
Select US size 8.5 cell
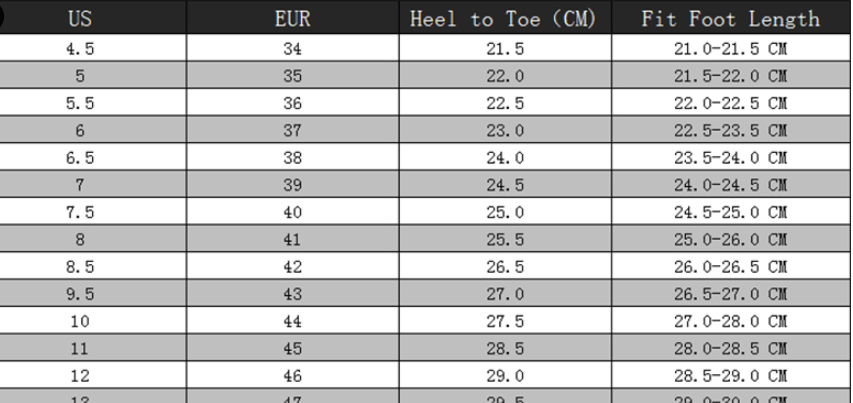[80, 267]
